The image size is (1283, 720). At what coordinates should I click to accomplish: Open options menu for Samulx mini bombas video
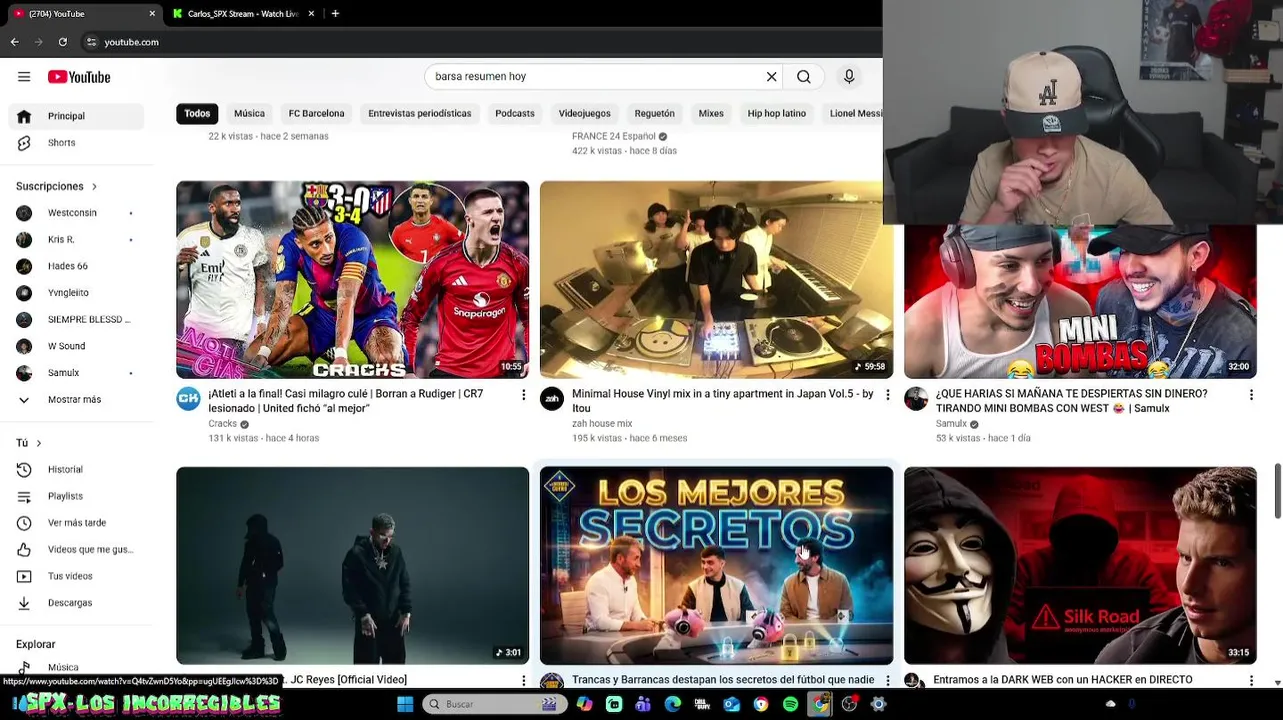[1251, 395]
